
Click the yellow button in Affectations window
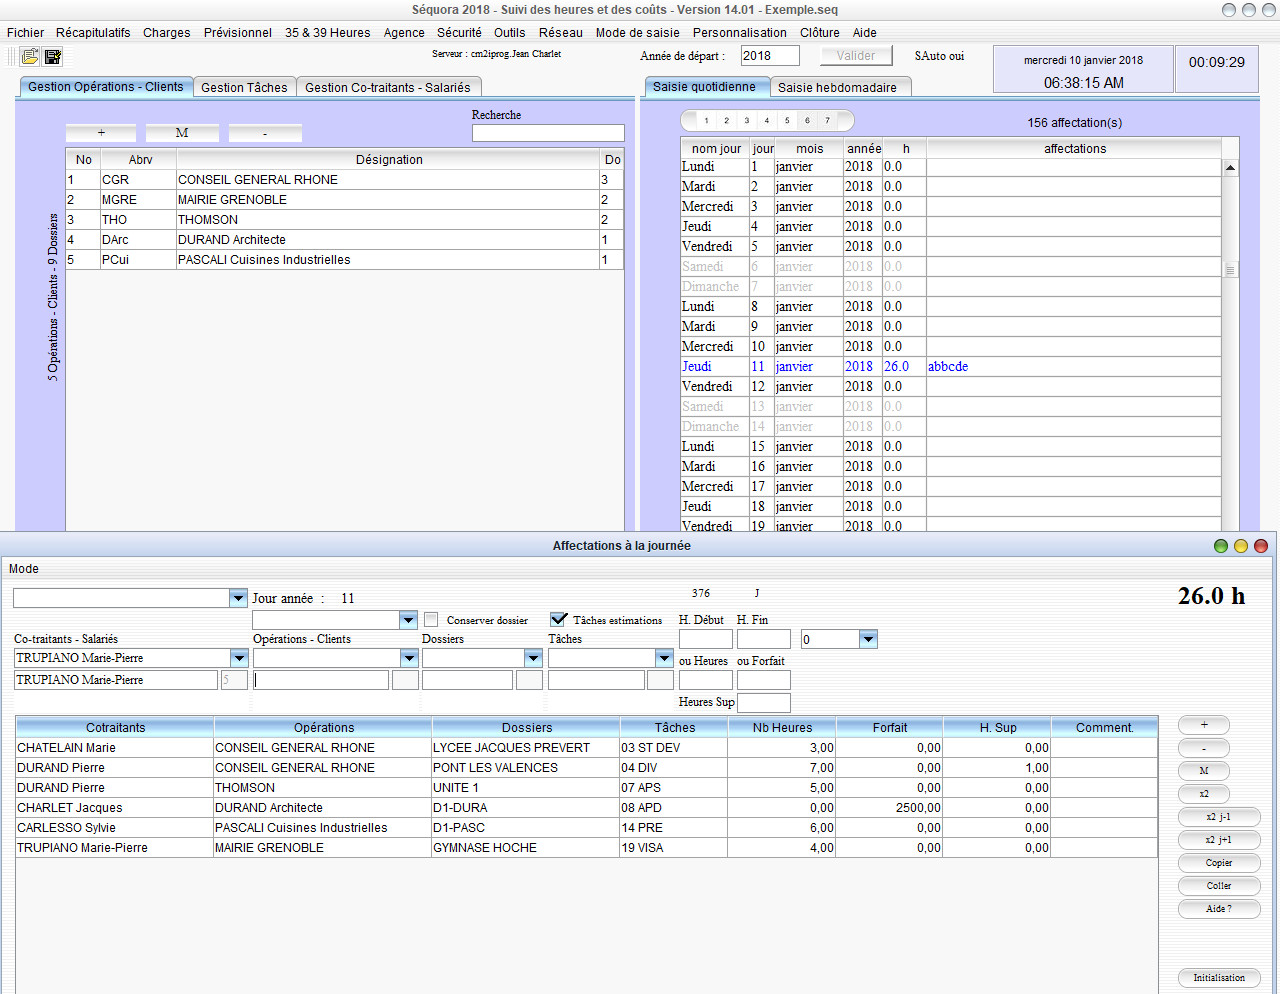coord(1241,546)
